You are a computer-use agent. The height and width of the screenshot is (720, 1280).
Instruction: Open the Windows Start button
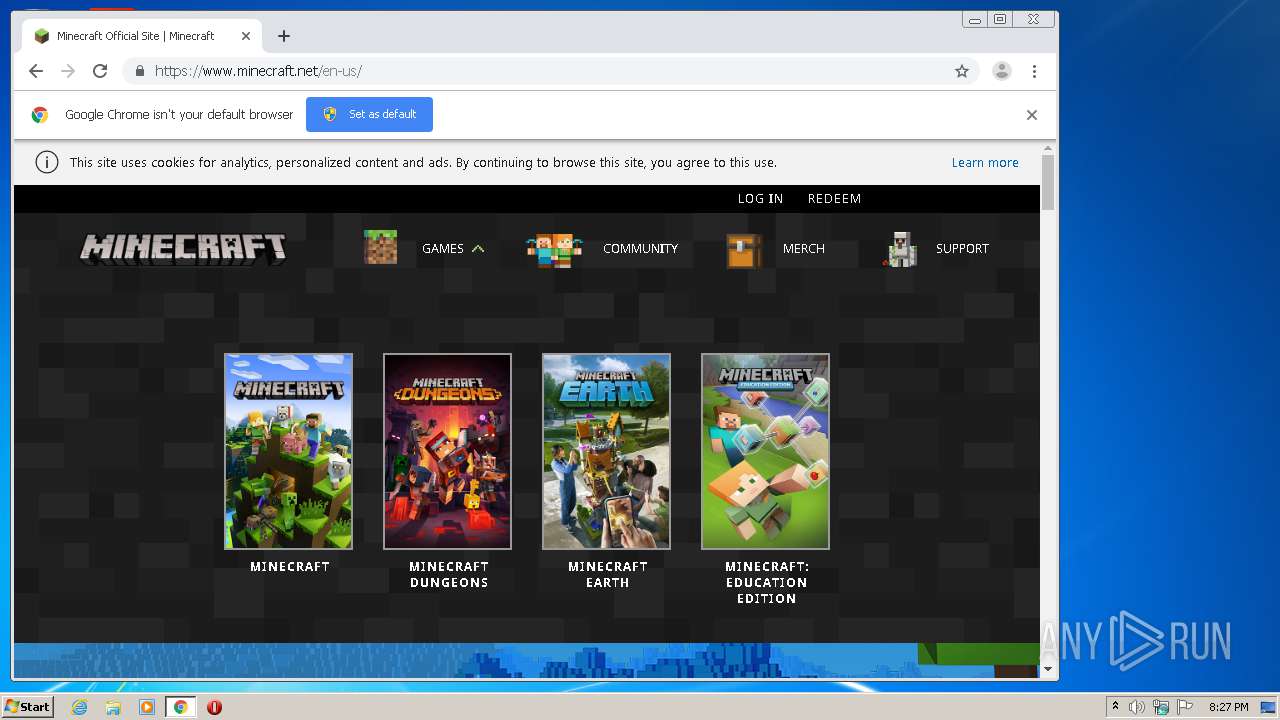(x=27, y=707)
